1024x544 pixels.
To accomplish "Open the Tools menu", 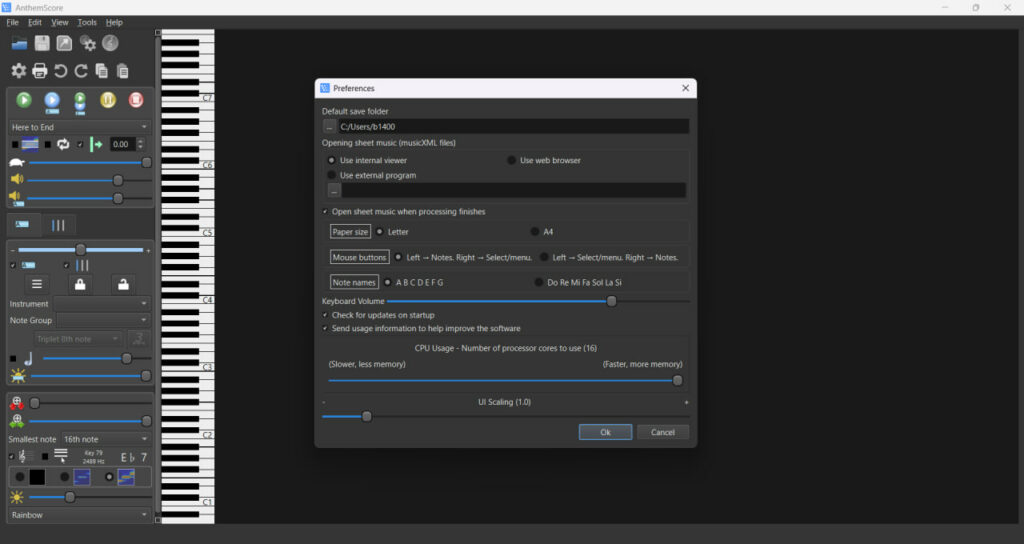I will 87,22.
